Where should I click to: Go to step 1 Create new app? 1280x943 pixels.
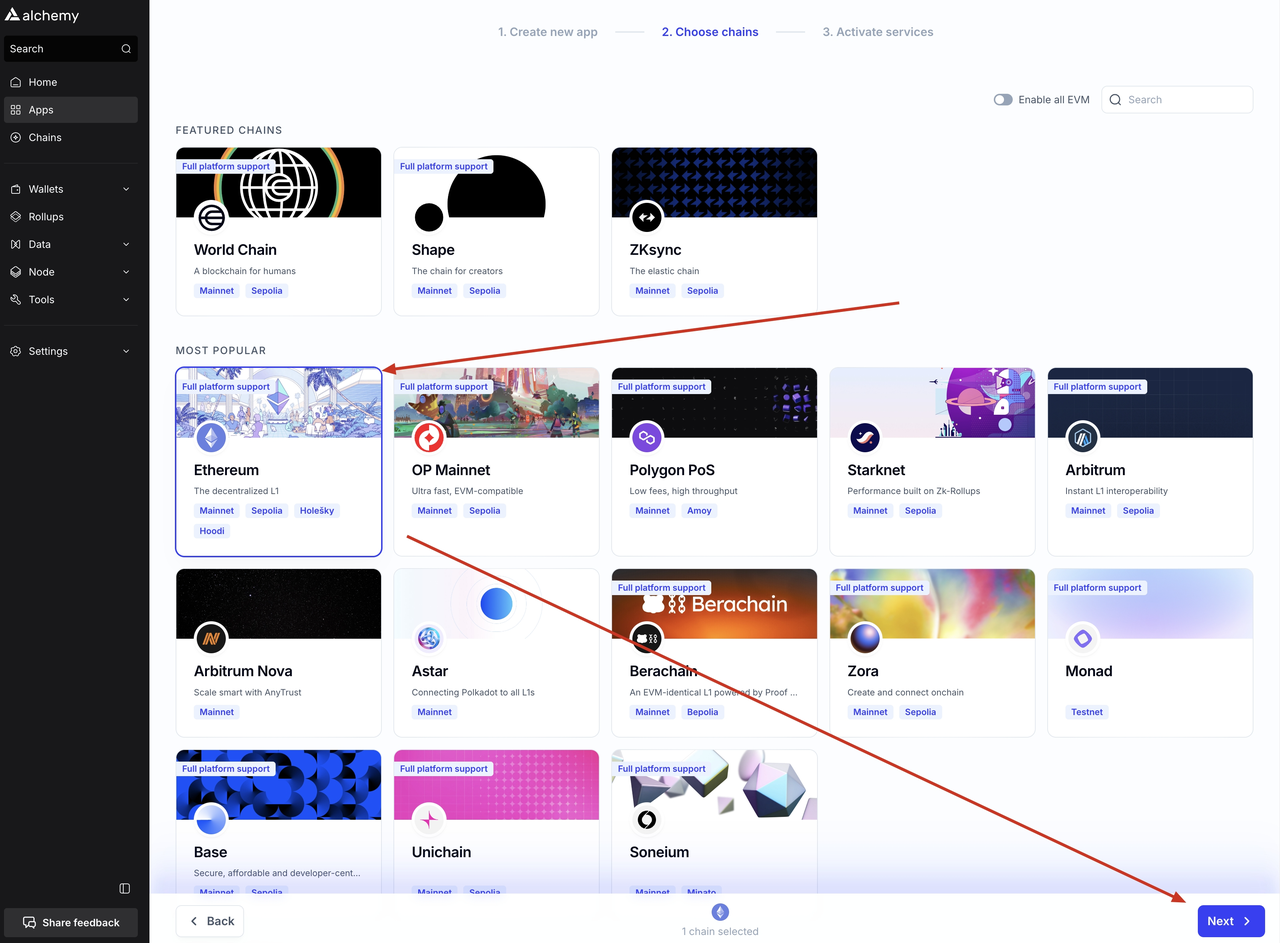[x=547, y=32]
